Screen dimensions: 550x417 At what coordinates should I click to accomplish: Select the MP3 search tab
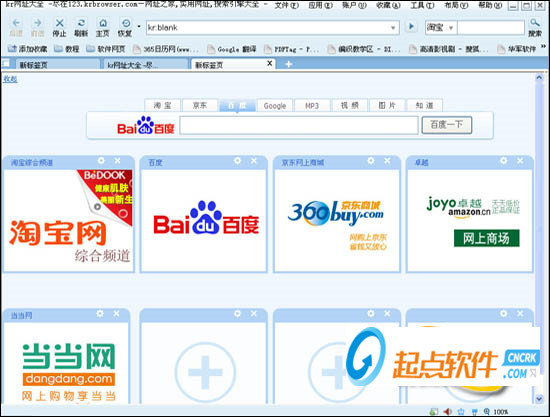tap(312, 106)
